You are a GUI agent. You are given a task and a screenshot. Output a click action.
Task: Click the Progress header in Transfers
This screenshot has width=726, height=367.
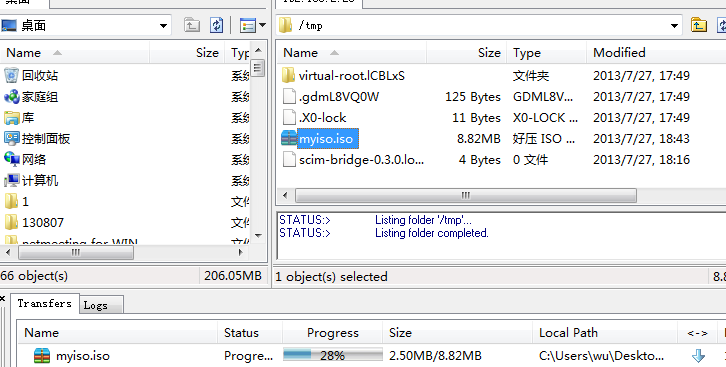pyautogui.click(x=332, y=333)
